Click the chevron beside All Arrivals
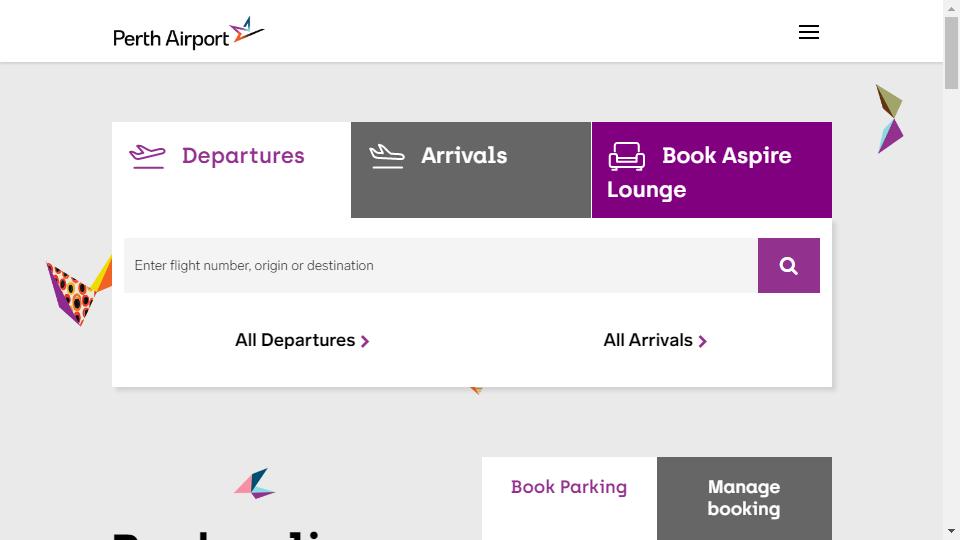The image size is (960, 540). 703,341
